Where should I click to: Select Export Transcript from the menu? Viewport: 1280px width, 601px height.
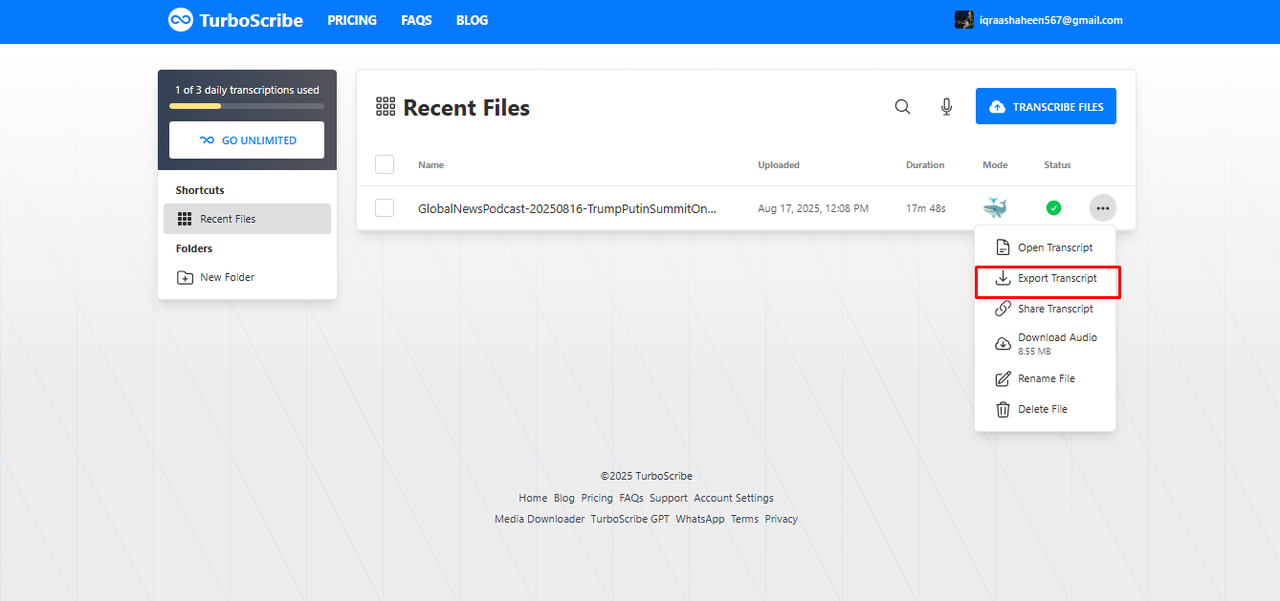pos(1056,278)
